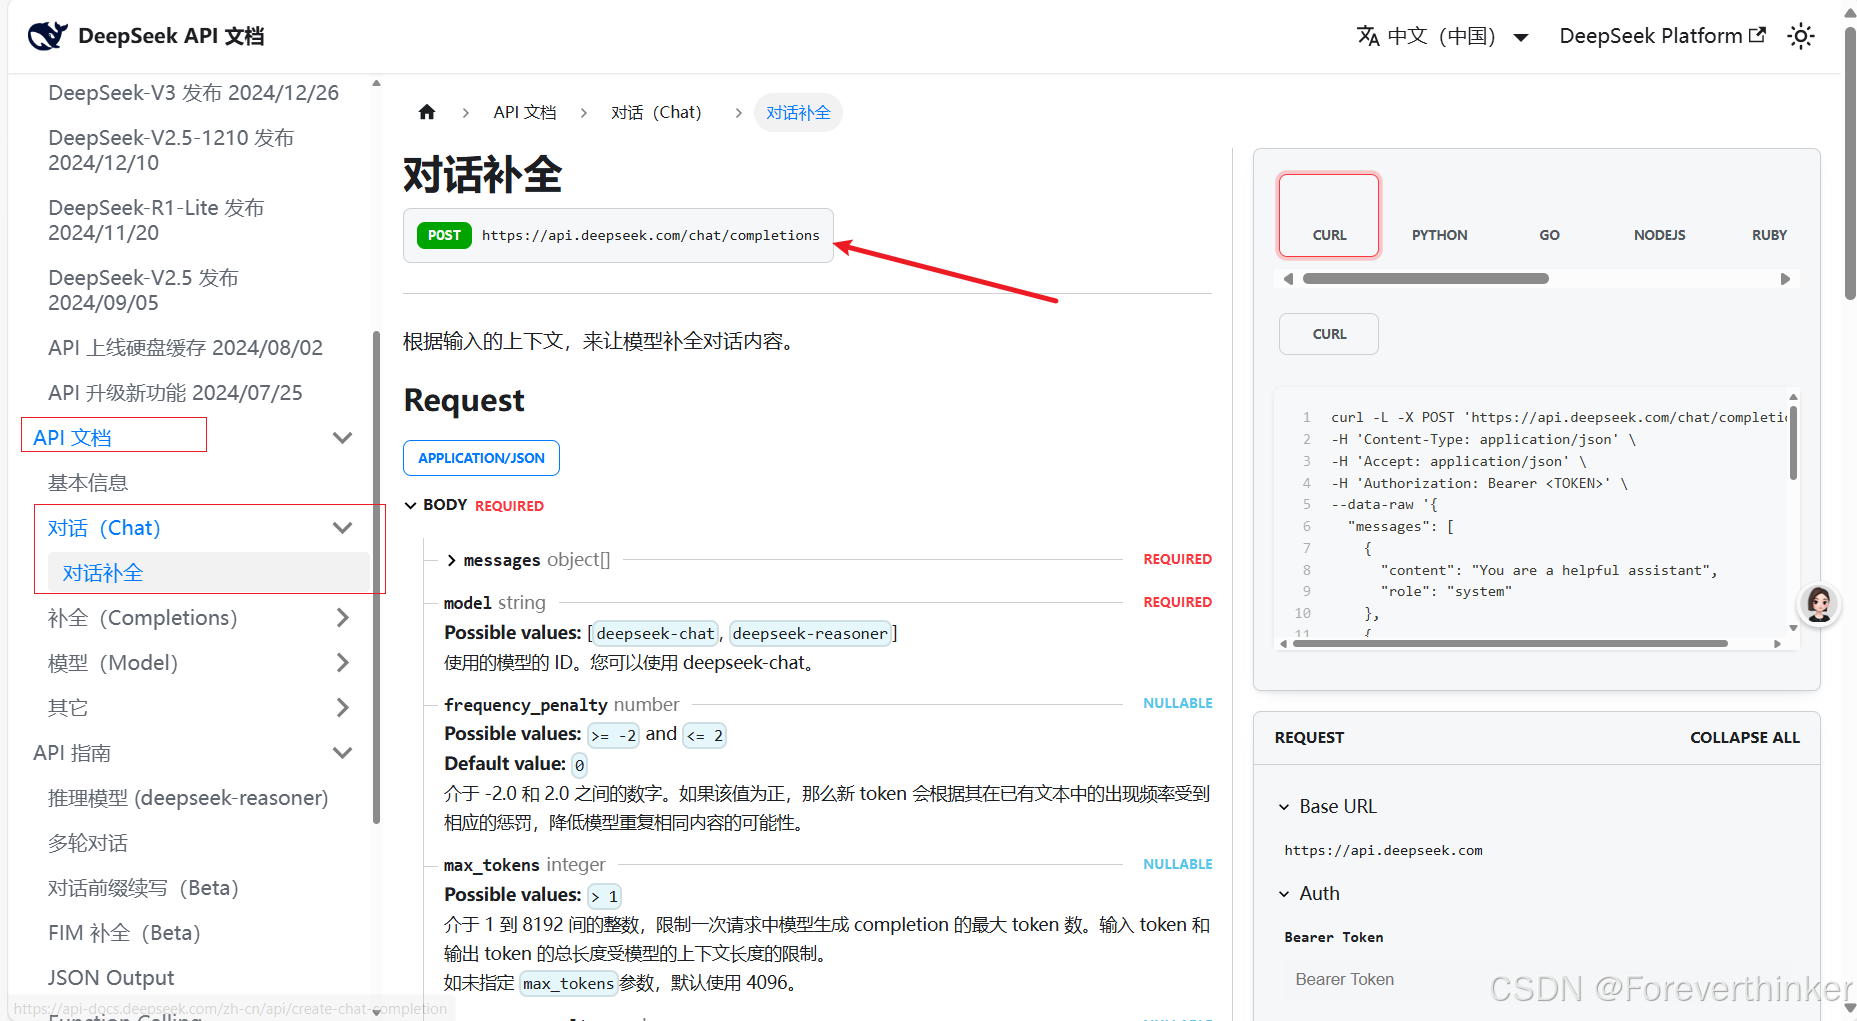Click the POST endpoint URL box
The height and width of the screenshot is (1021, 1857).
(x=618, y=235)
